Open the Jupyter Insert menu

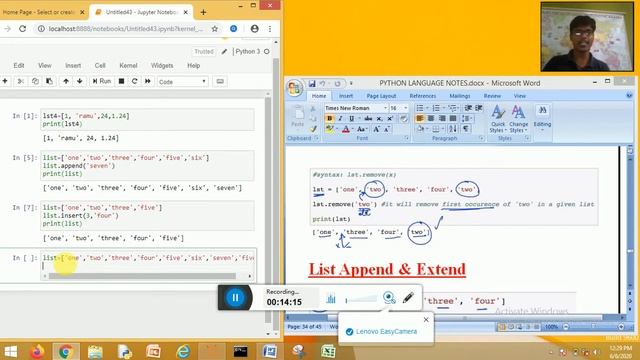tap(73, 65)
